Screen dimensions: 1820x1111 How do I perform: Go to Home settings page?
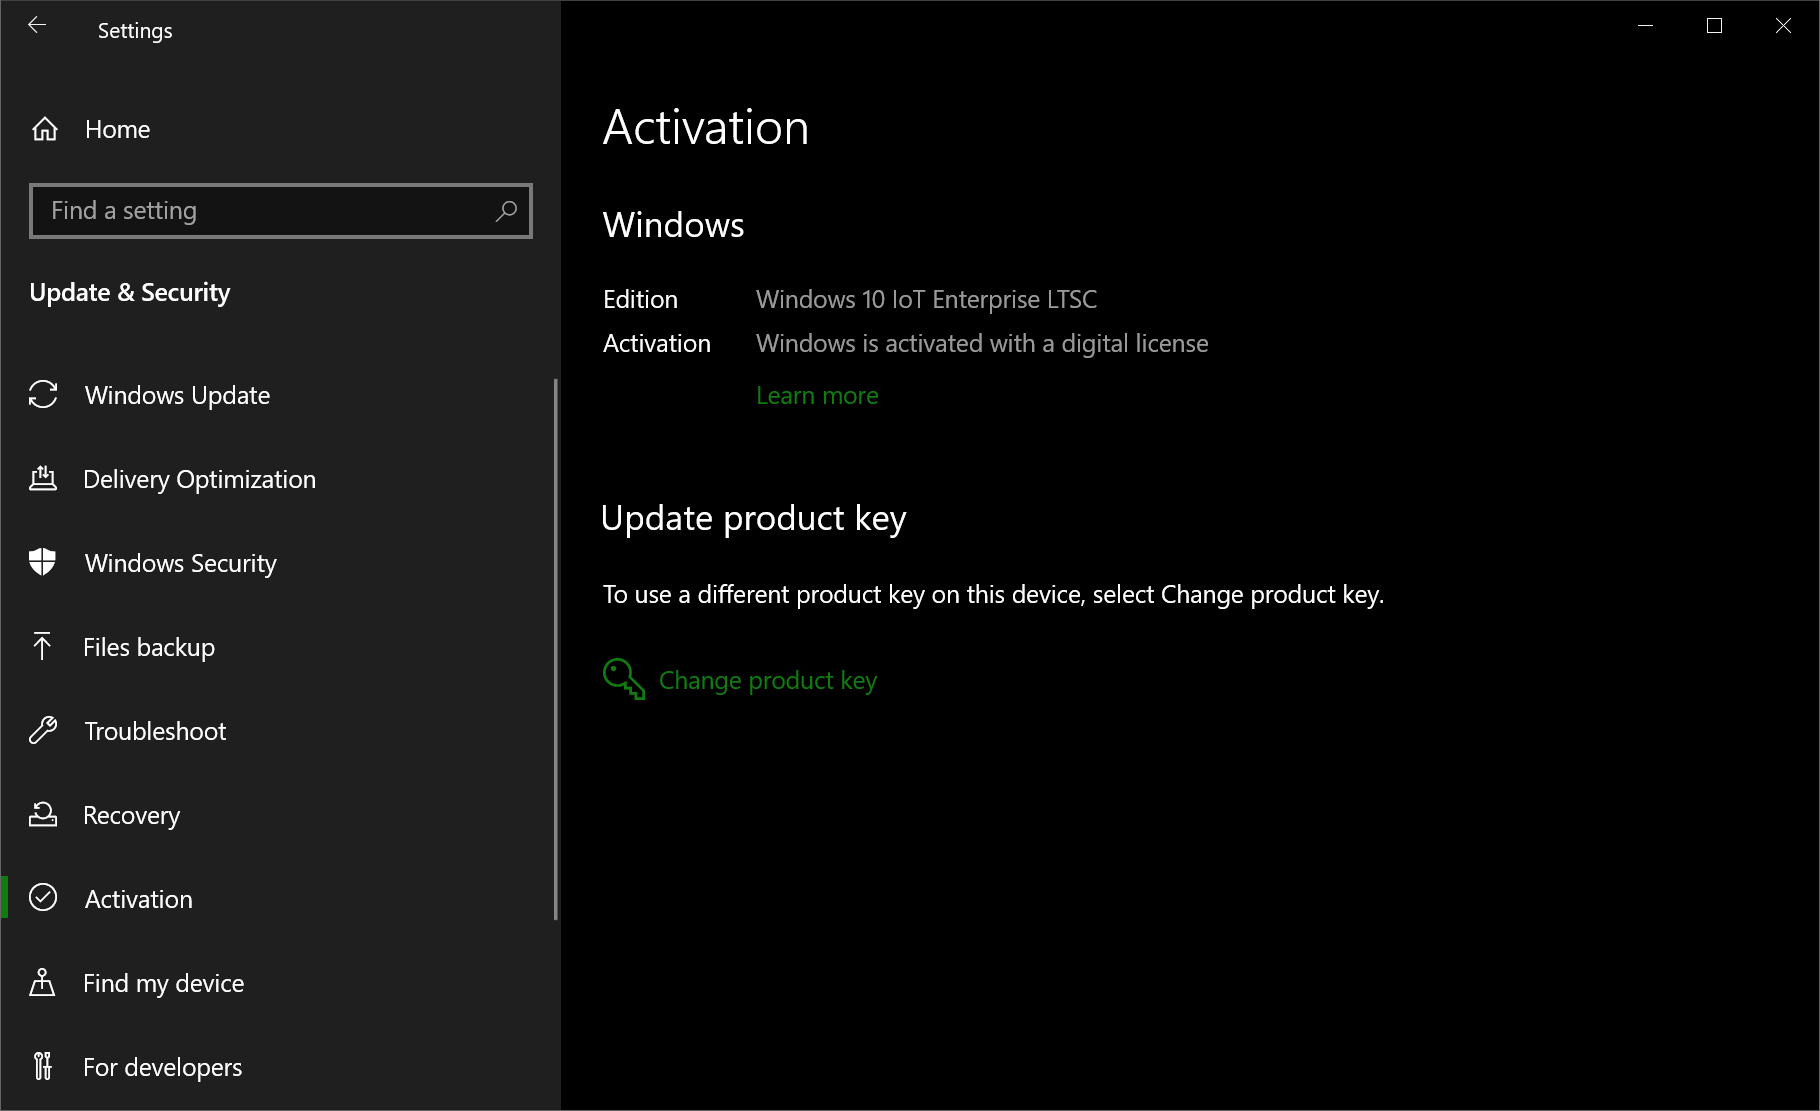point(117,129)
